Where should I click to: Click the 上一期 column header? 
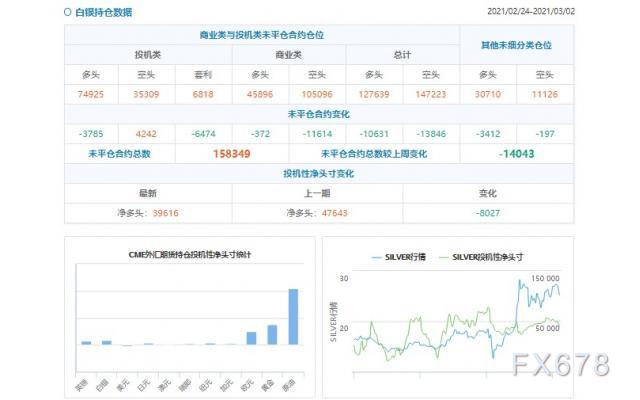(317, 193)
